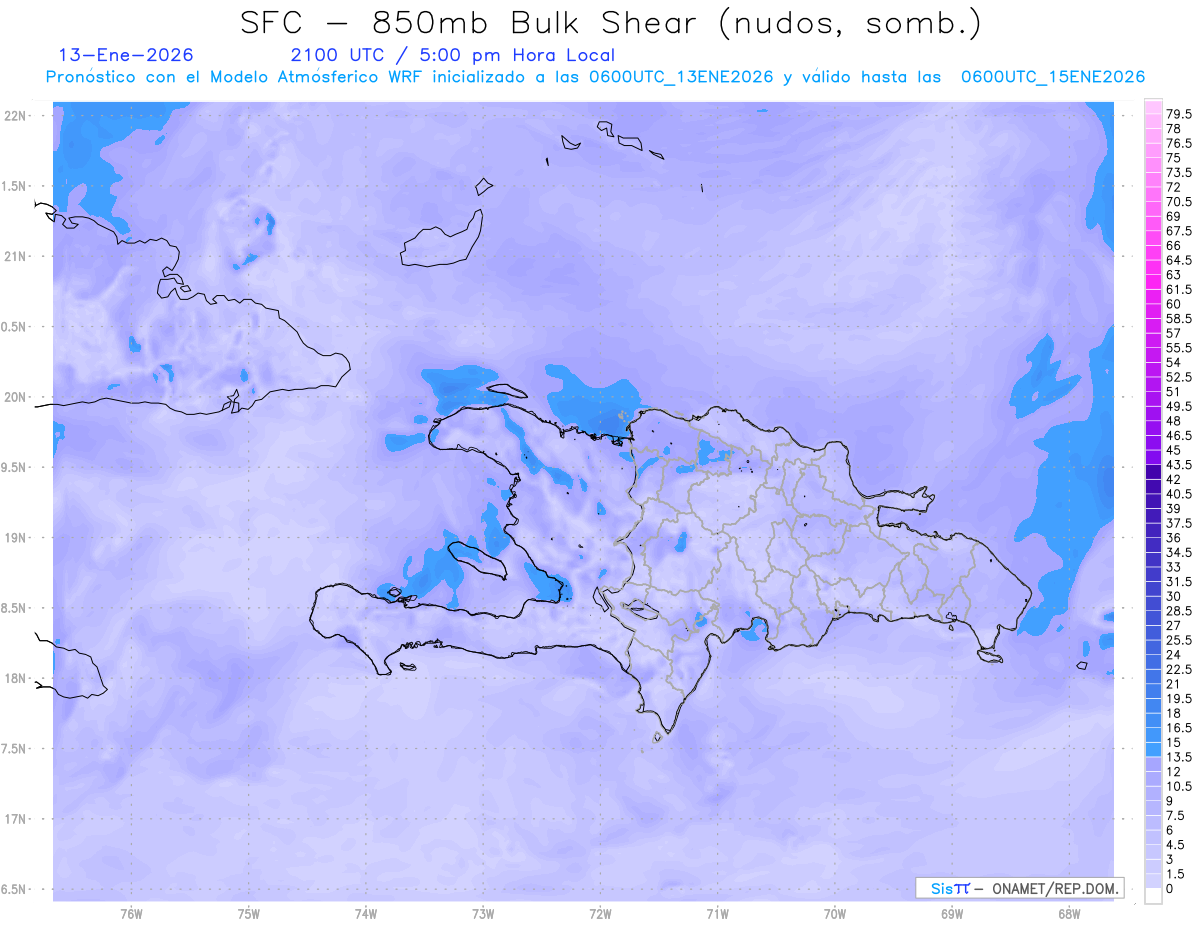The width and height of the screenshot is (1200, 927).
Task: Click the latitude label "20N"
Action: pyautogui.click(x=17, y=397)
